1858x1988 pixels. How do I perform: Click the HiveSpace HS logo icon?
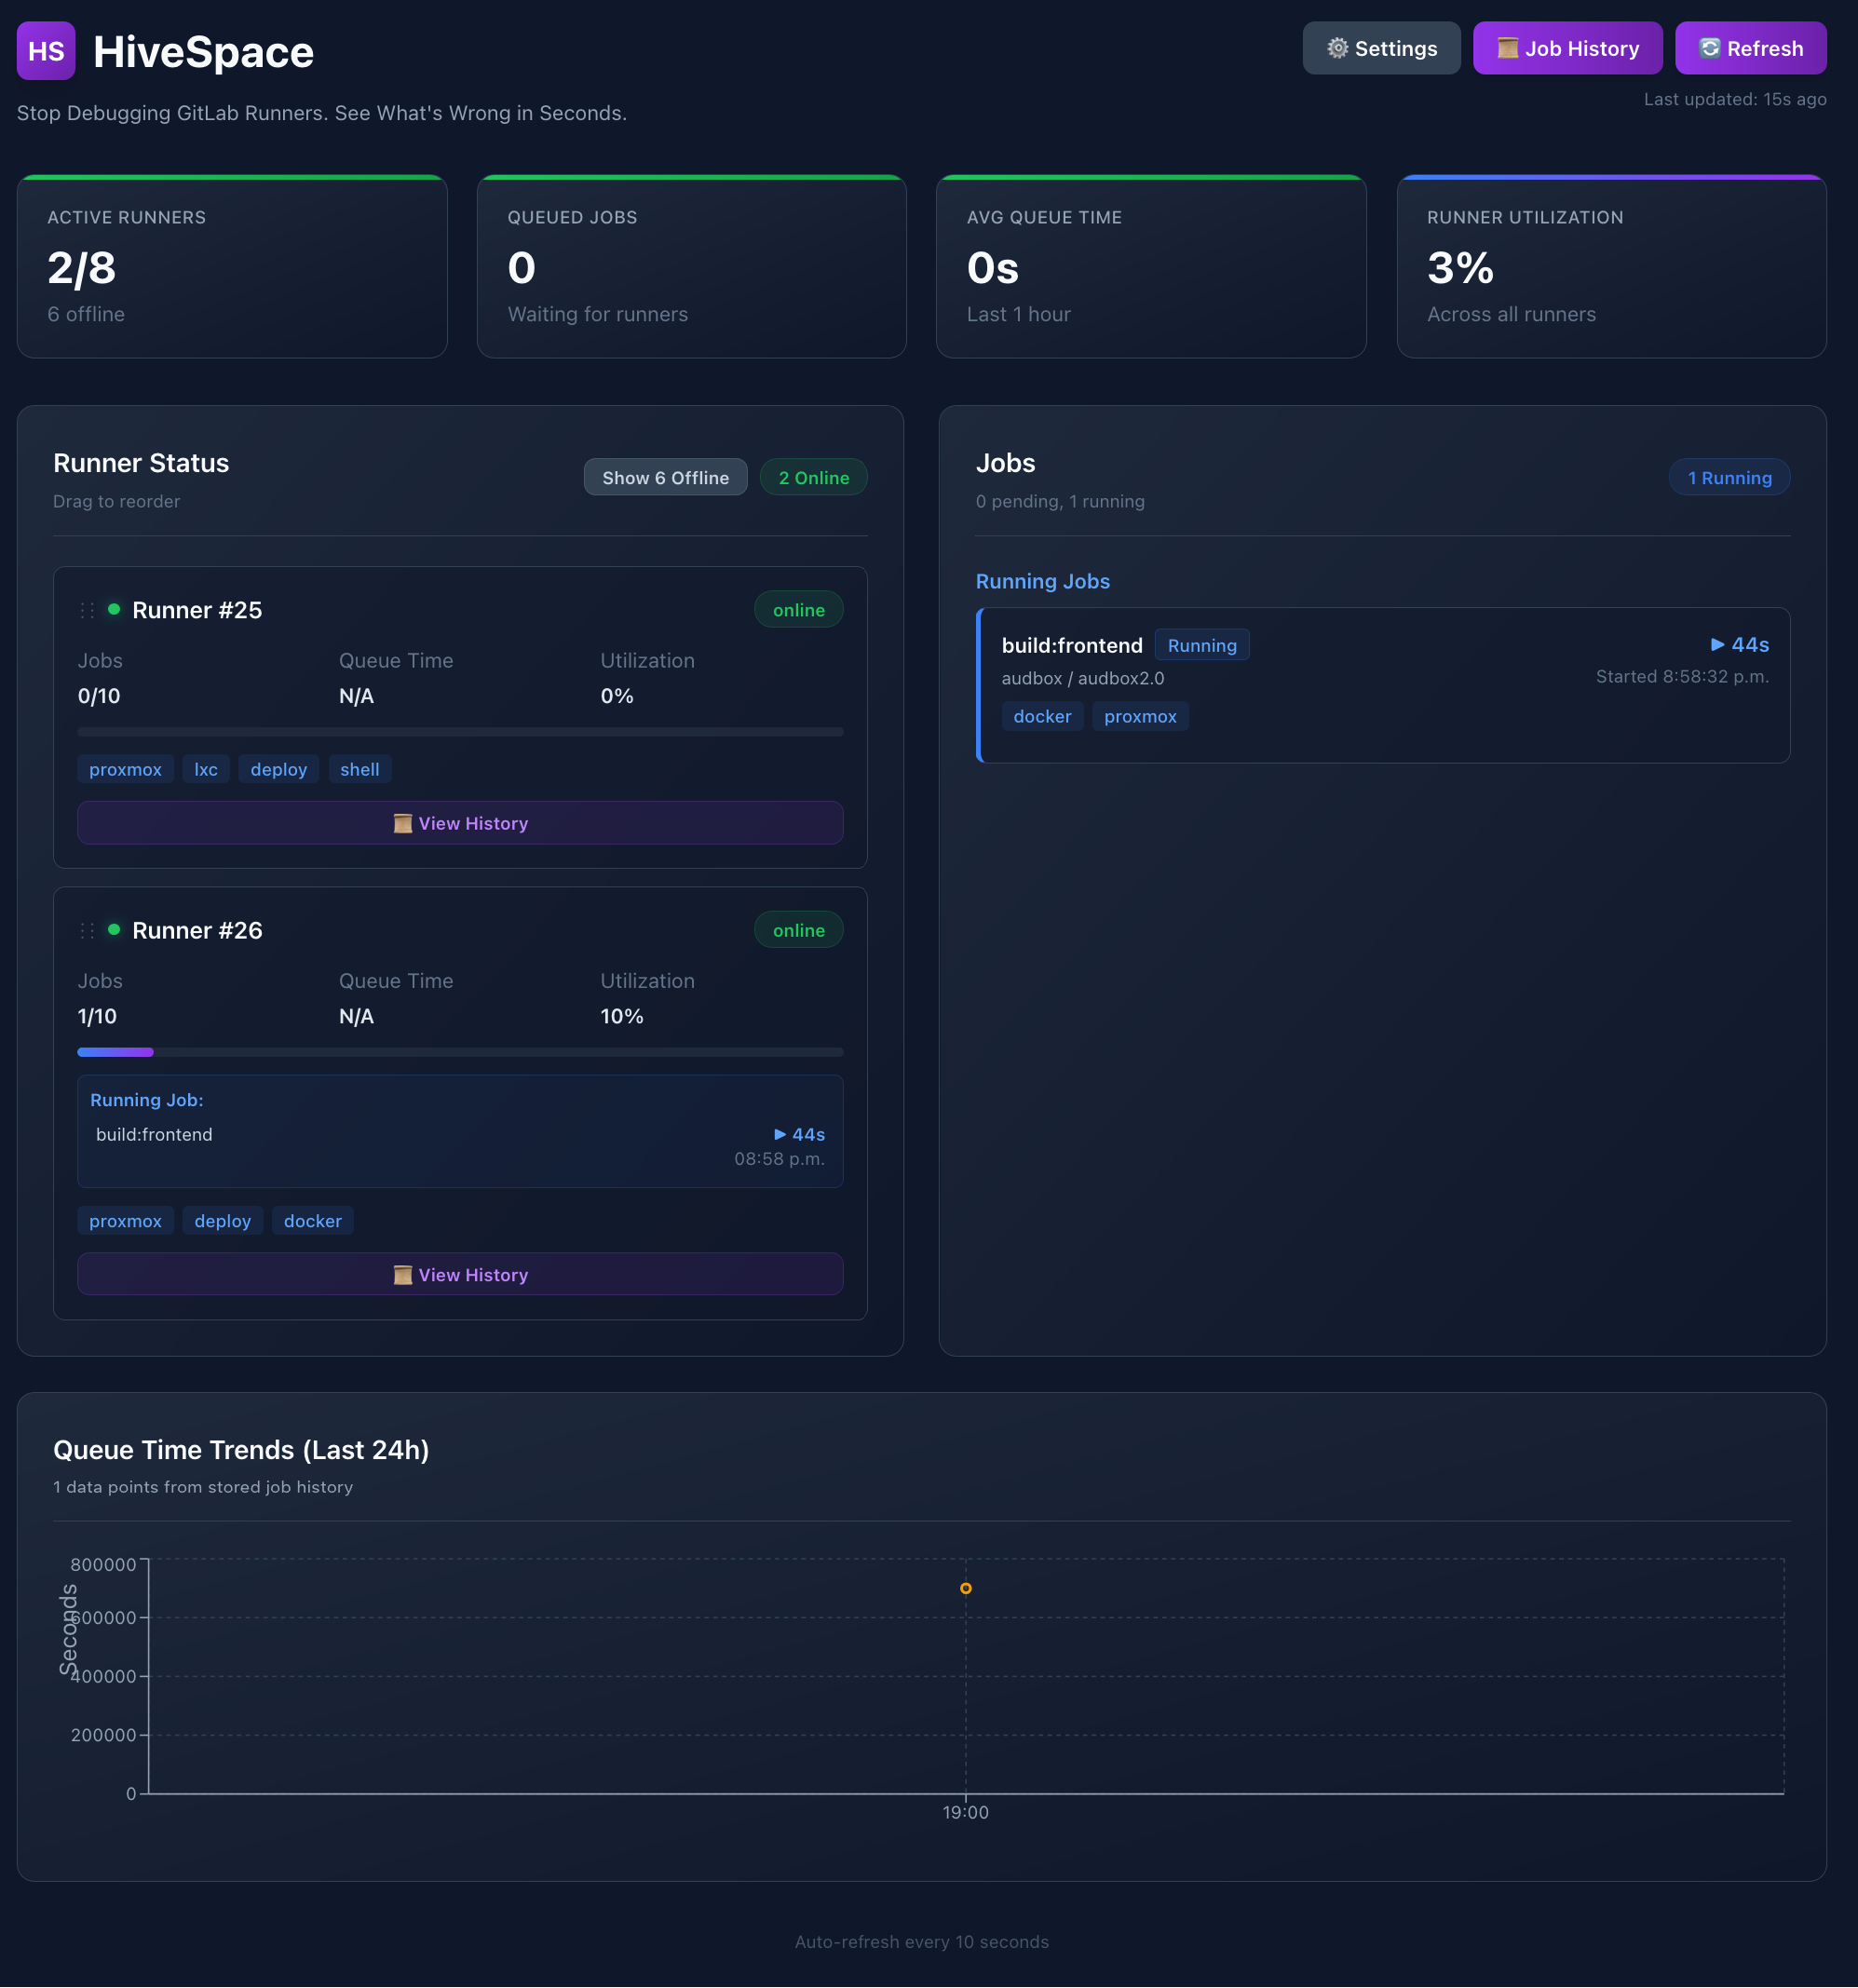(45, 50)
